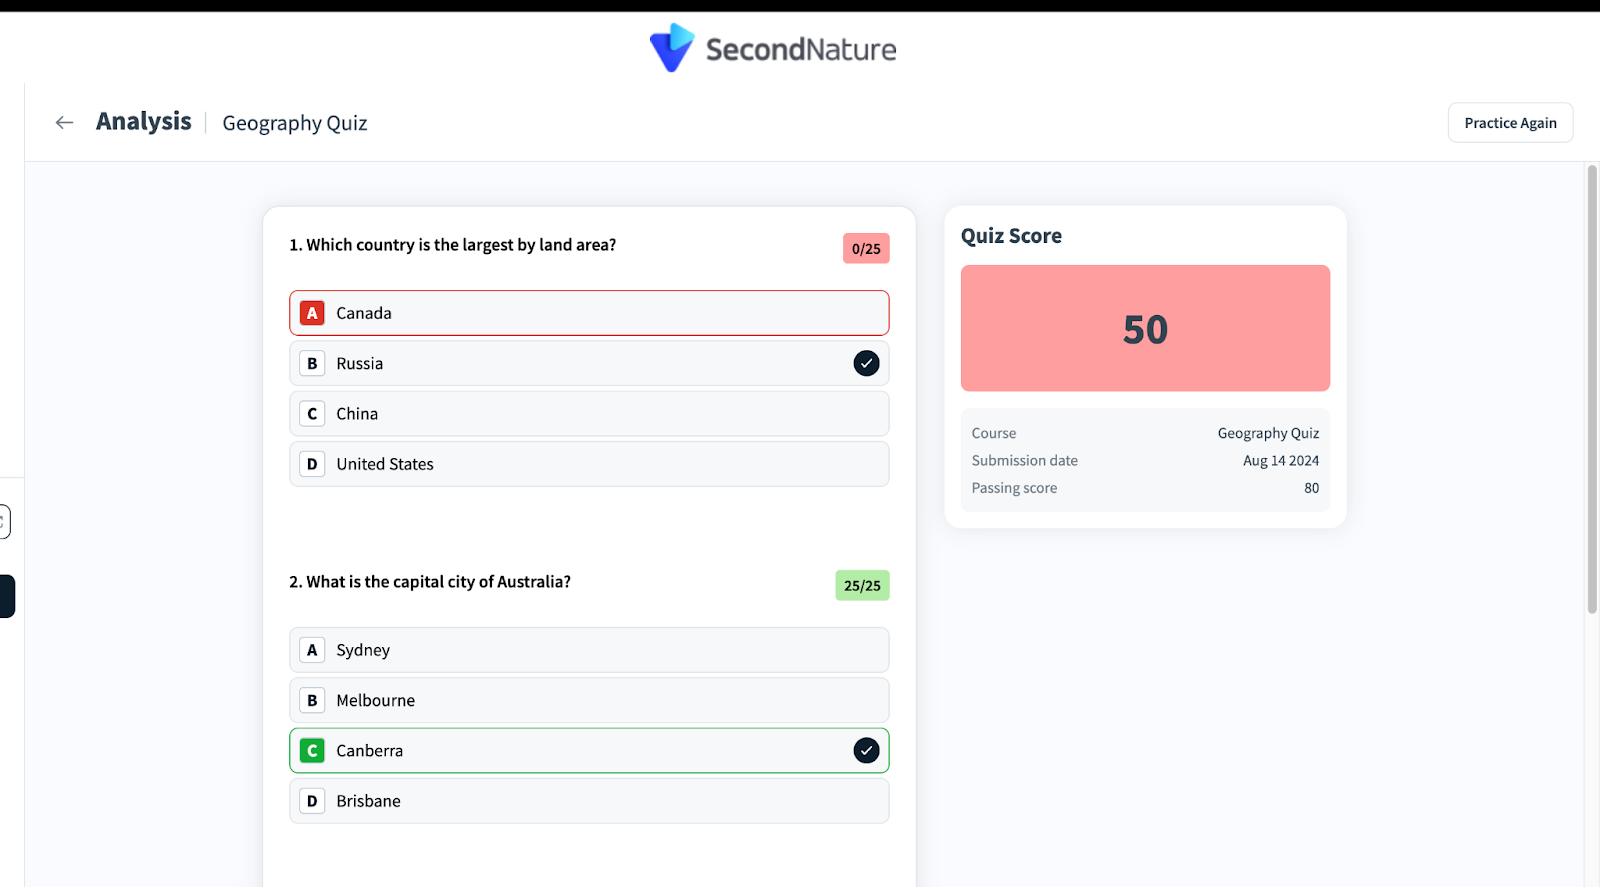Click the SecondNature wordmark text
This screenshot has height=887, width=1600.
(801, 49)
